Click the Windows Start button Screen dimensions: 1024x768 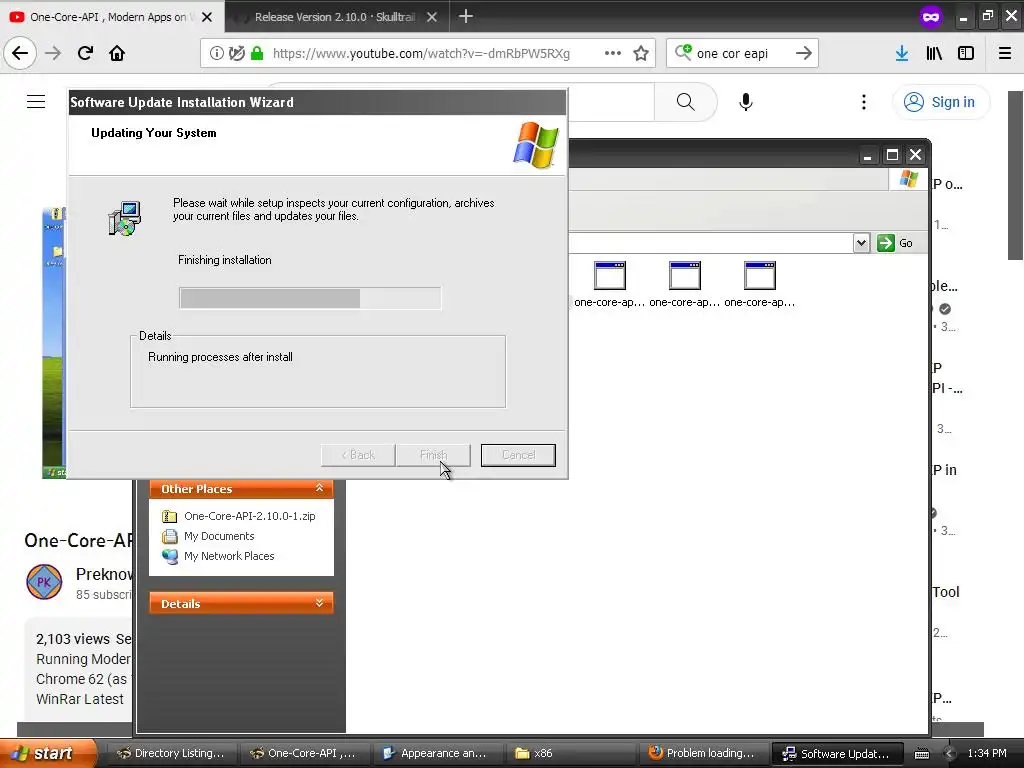pos(49,753)
